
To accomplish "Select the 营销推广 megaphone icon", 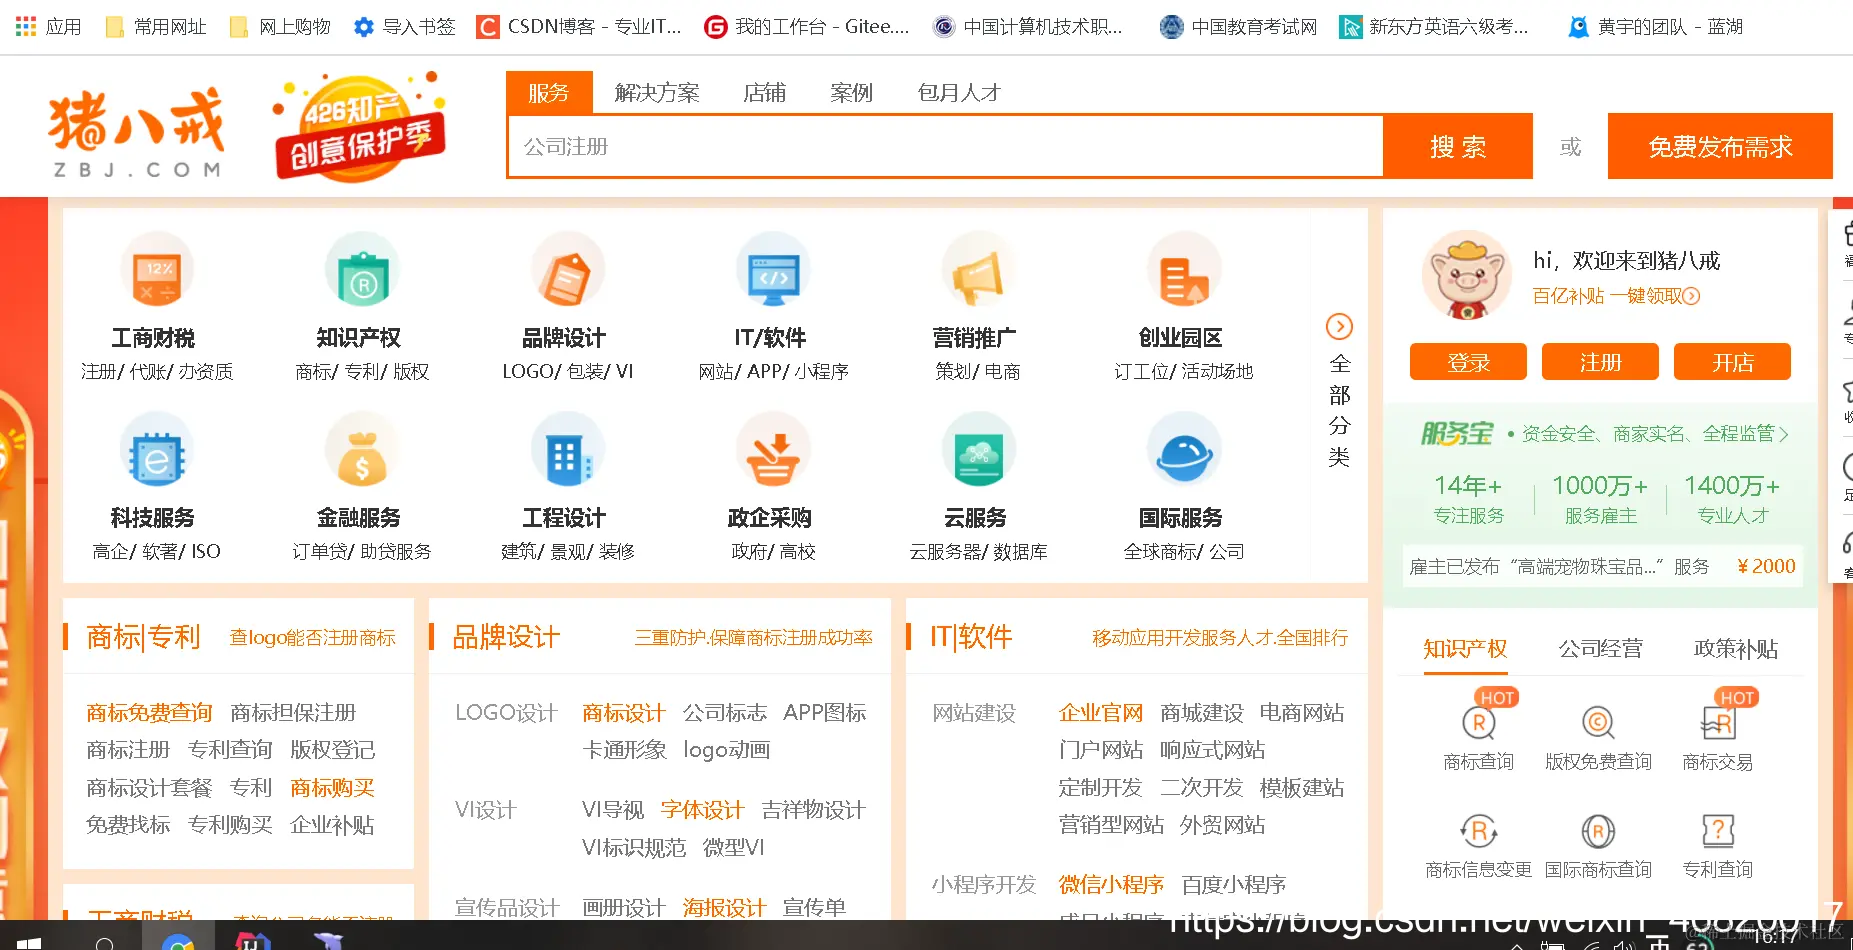I will tap(979, 270).
